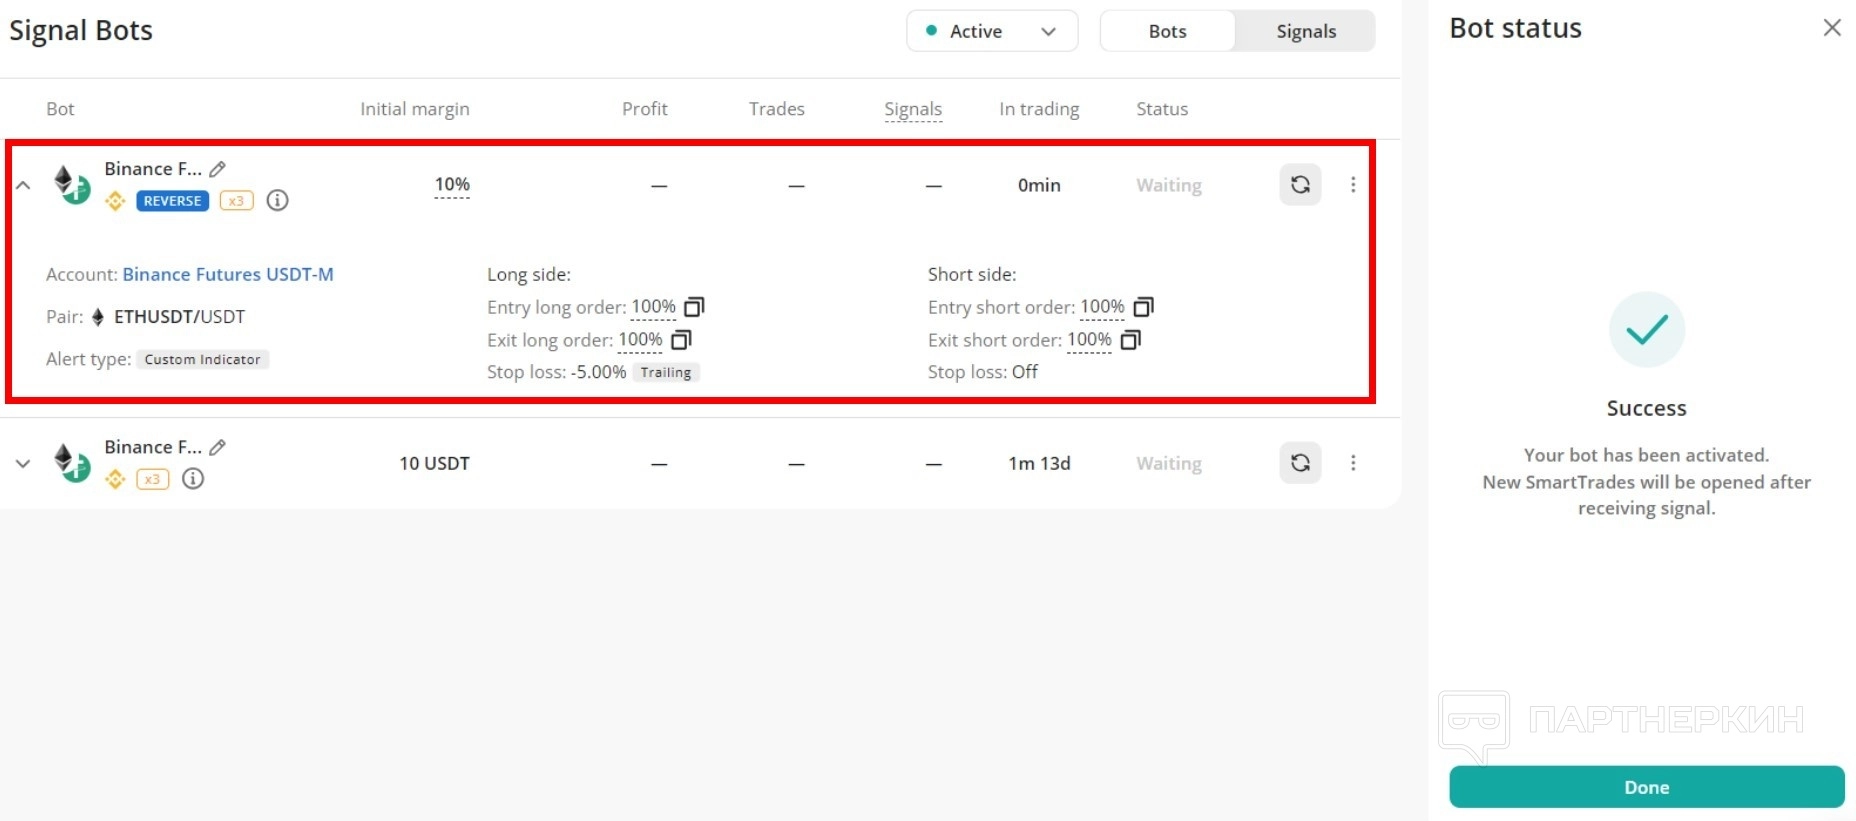Open the Active status filter dropdown

[x=992, y=31]
